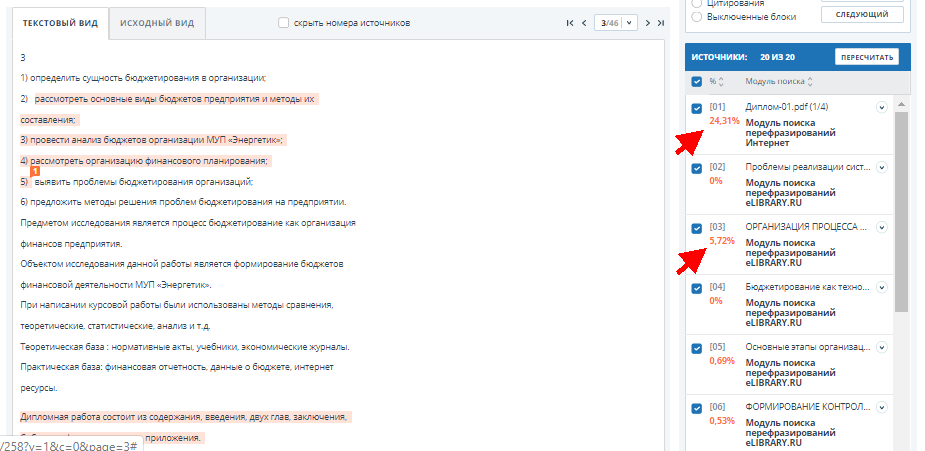The width and height of the screenshot is (925, 451).
Task: Click highlighted line 'Дипломная работа состоит из содержания'
Action: (x=185, y=417)
